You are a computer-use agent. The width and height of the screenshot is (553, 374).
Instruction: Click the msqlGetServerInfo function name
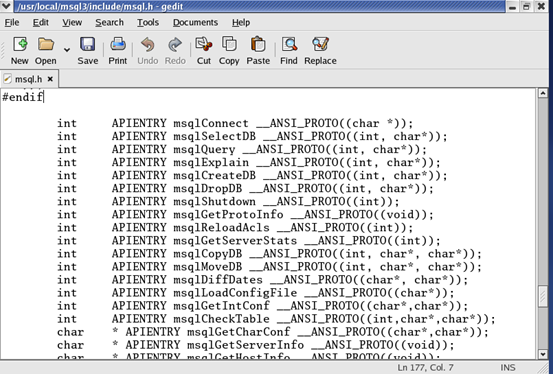pyautogui.click(x=245, y=345)
